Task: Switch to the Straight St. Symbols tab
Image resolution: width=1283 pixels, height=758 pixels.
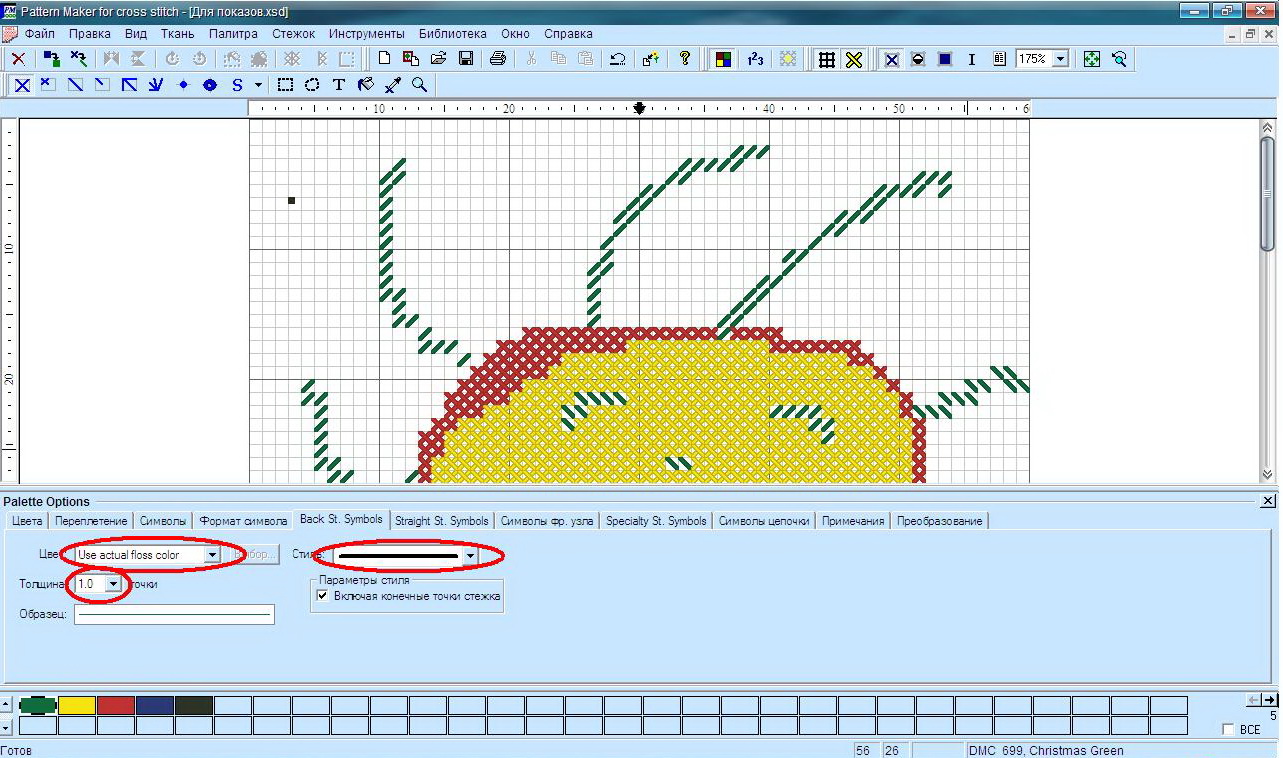Action: pyautogui.click(x=441, y=521)
